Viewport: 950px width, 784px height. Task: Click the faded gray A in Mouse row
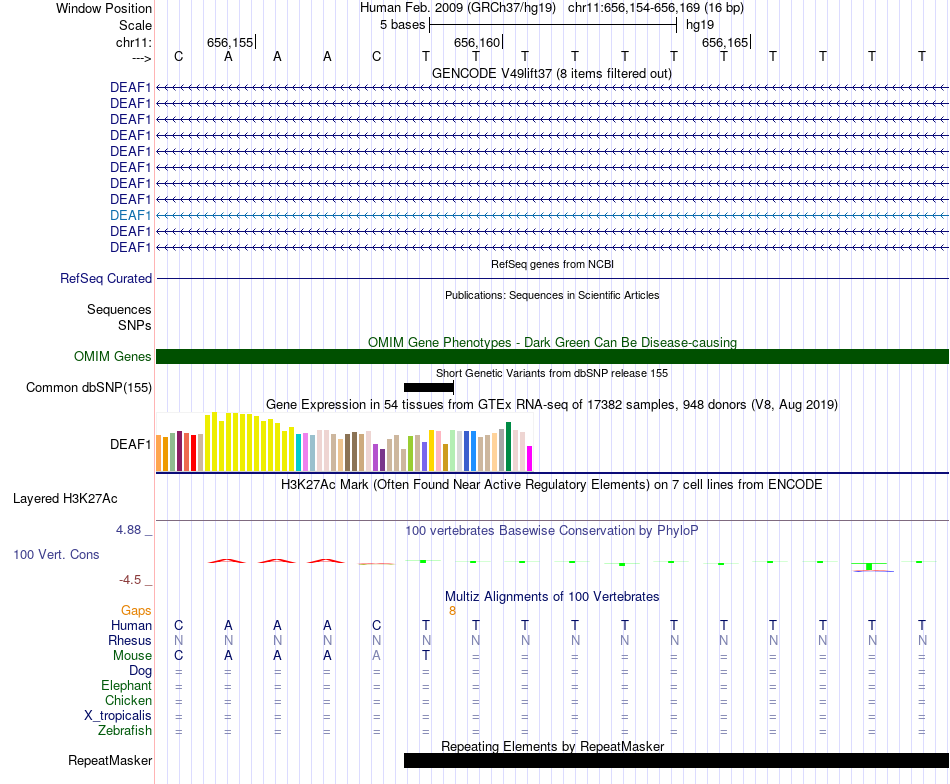pyautogui.click(x=376, y=656)
